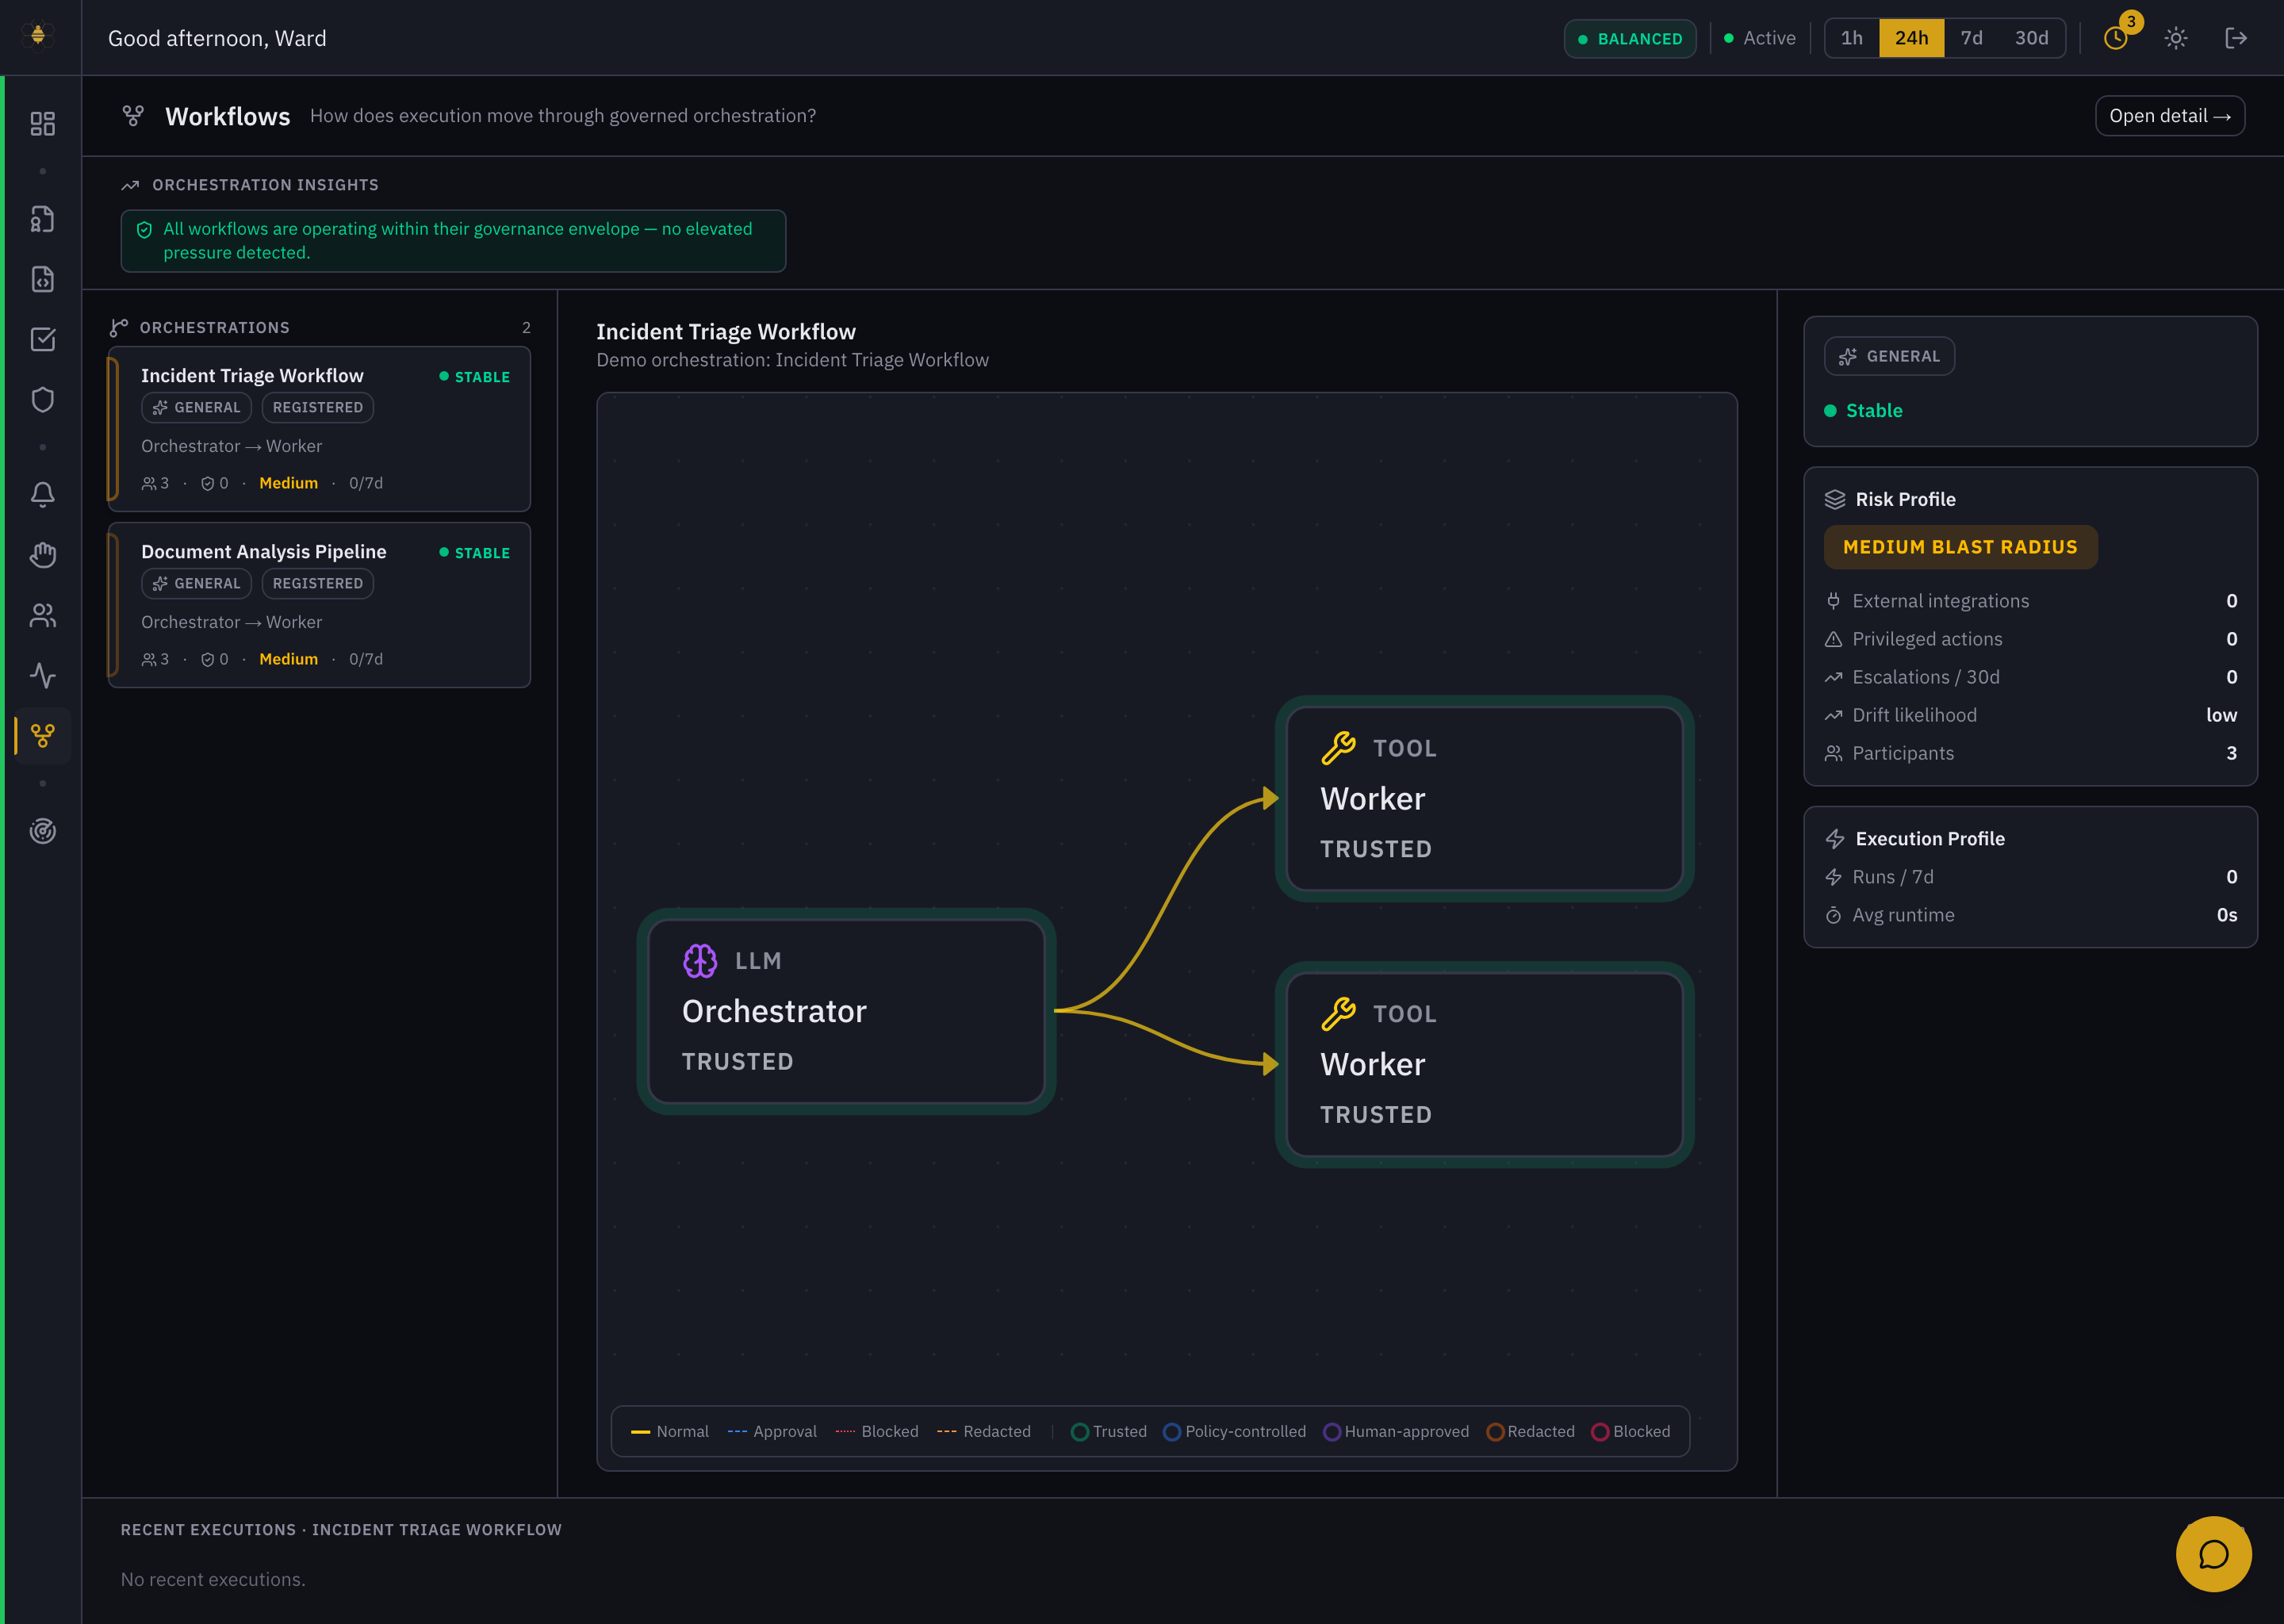2284x1624 pixels.
Task: Click the Avg runtime row
Action: (2030, 915)
